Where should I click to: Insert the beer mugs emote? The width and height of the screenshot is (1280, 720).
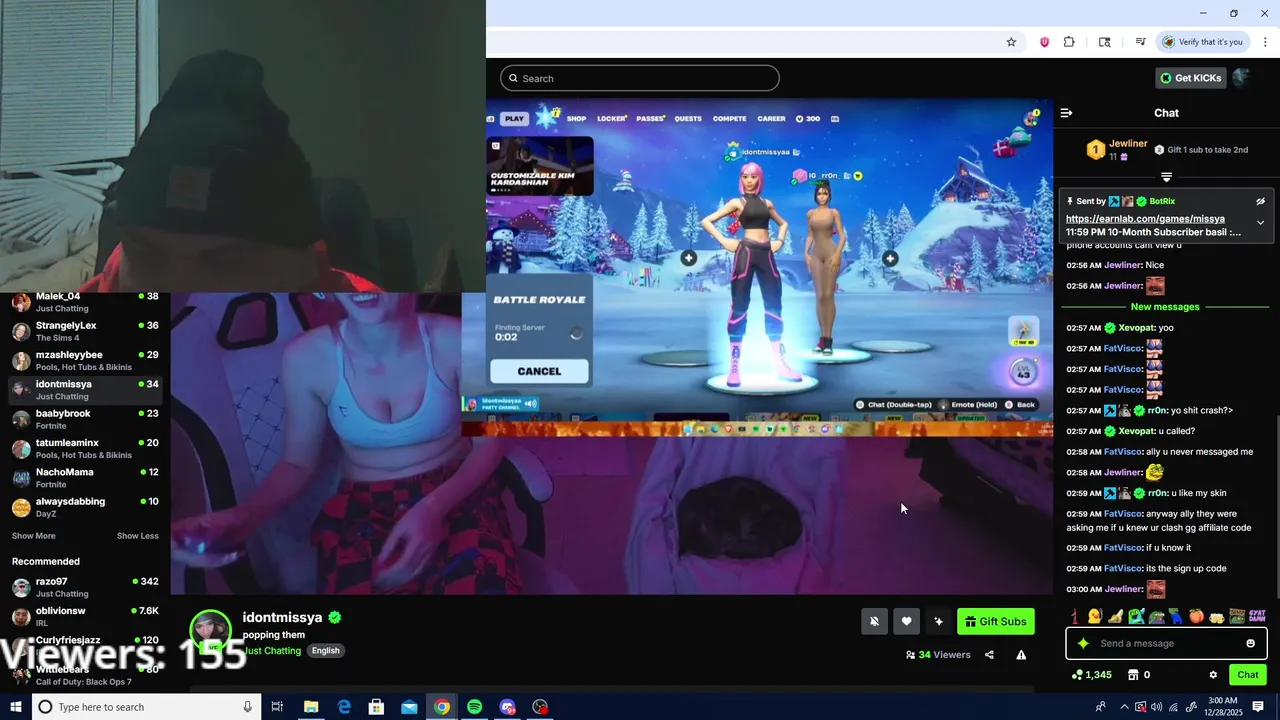coord(1217,617)
